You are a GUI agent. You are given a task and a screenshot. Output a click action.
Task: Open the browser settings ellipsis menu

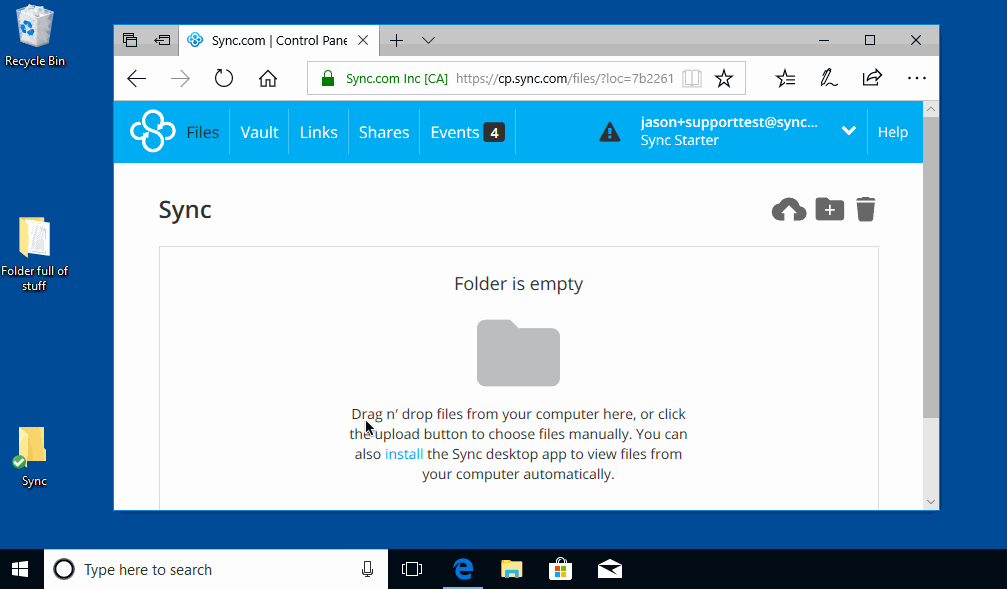pos(916,78)
